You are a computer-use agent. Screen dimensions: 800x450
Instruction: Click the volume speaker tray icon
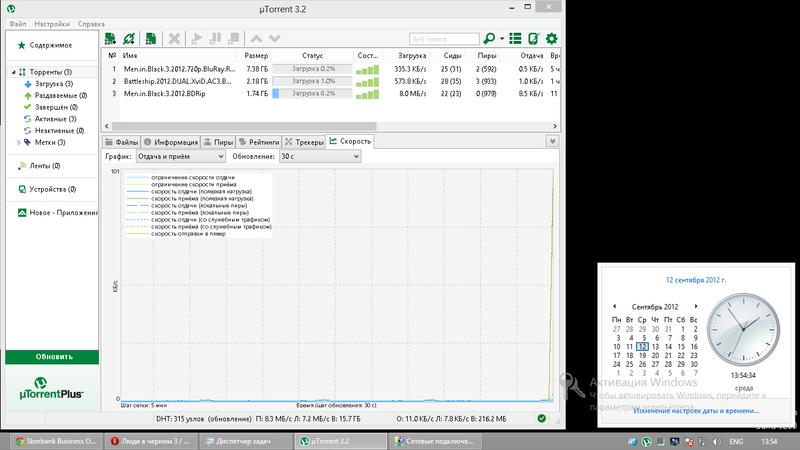716,442
